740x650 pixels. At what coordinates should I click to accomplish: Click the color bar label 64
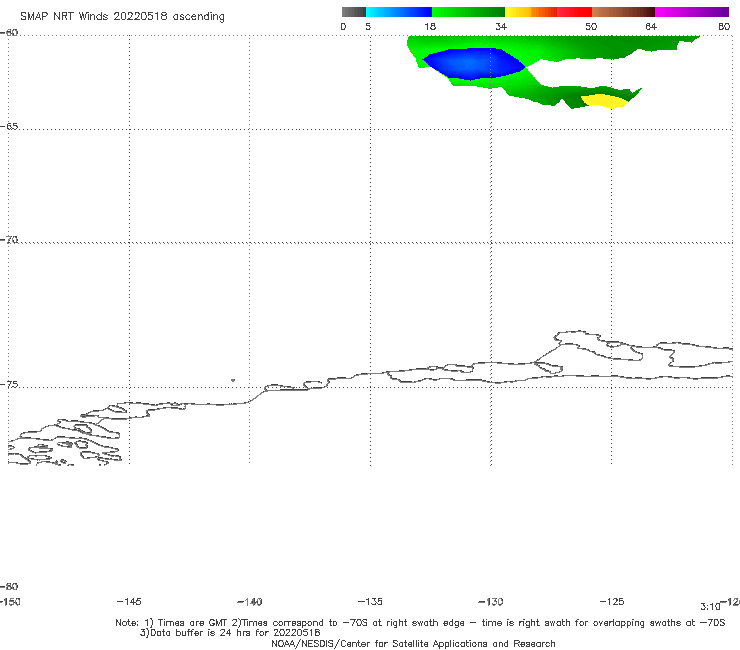(x=651, y=26)
